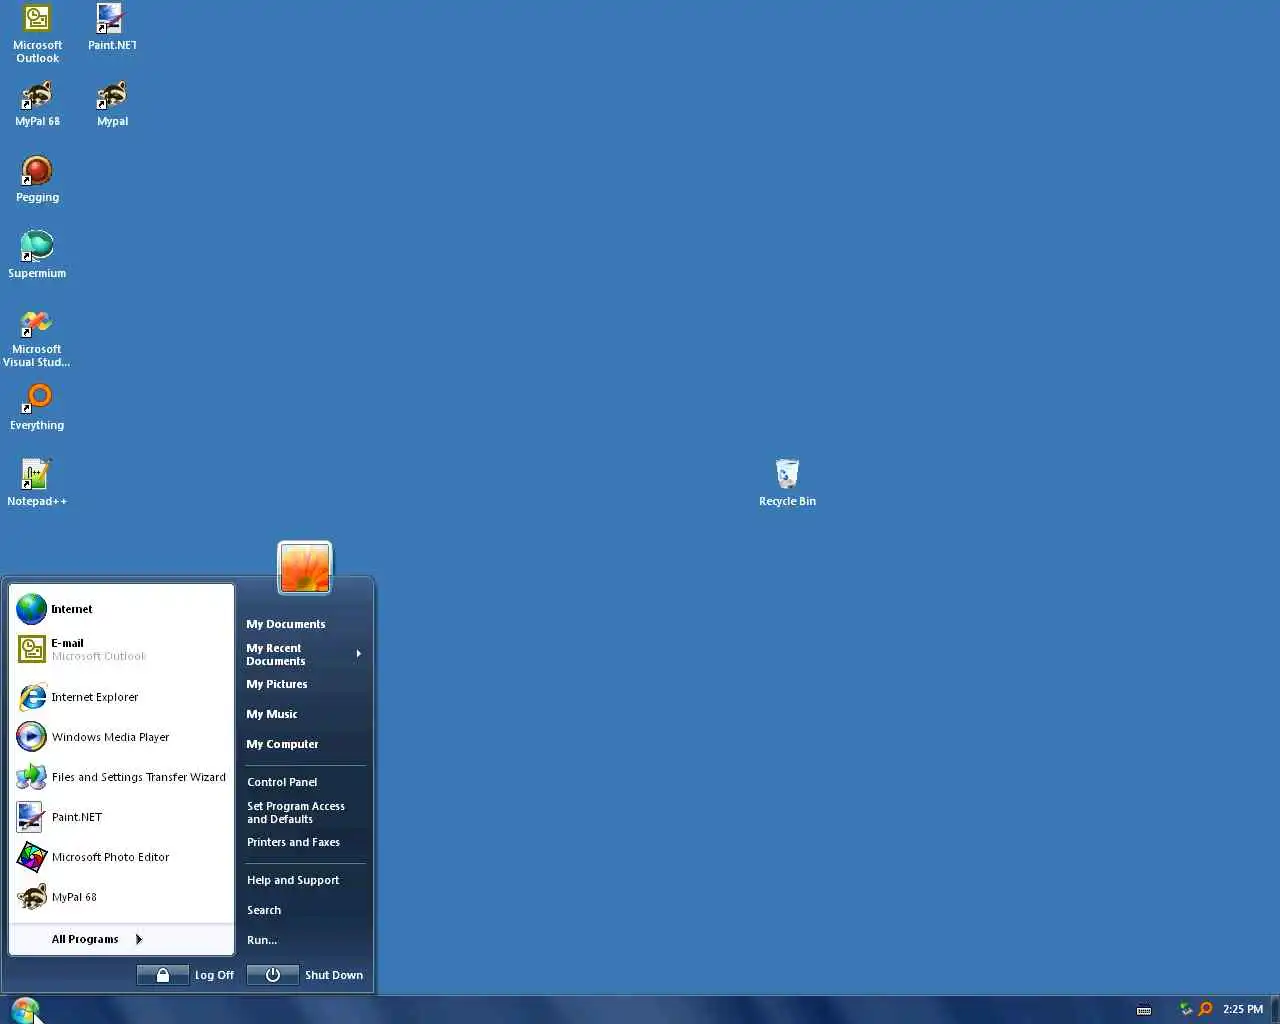Screen dimensions: 1280x1024
Task: Open Microsoft Outlook desktop shortcut
Action: (37, 34)
